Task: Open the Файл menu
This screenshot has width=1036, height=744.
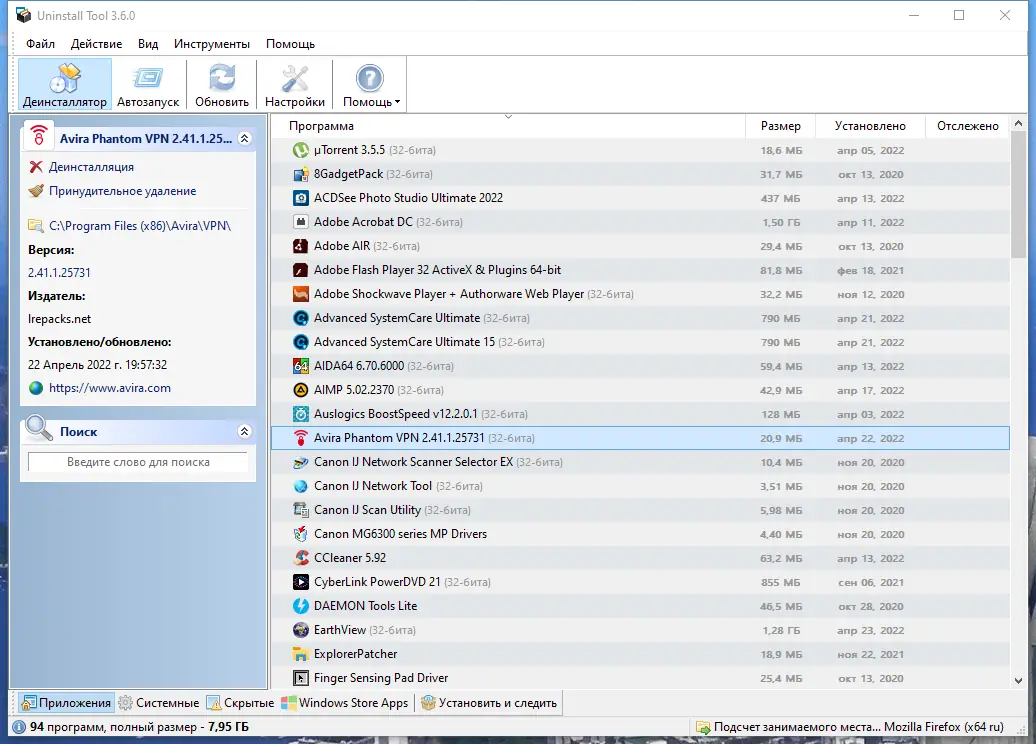Action: click(39, 44)
